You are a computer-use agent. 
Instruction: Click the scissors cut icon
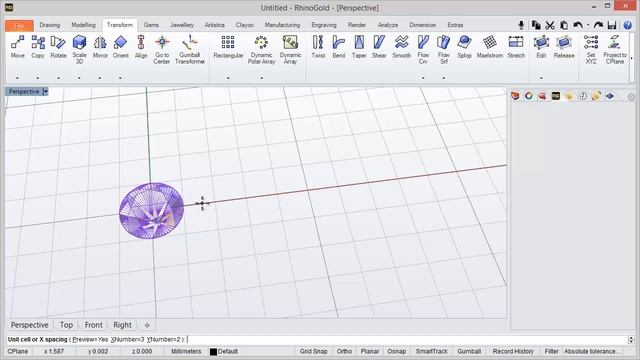(x=550, y=25)
